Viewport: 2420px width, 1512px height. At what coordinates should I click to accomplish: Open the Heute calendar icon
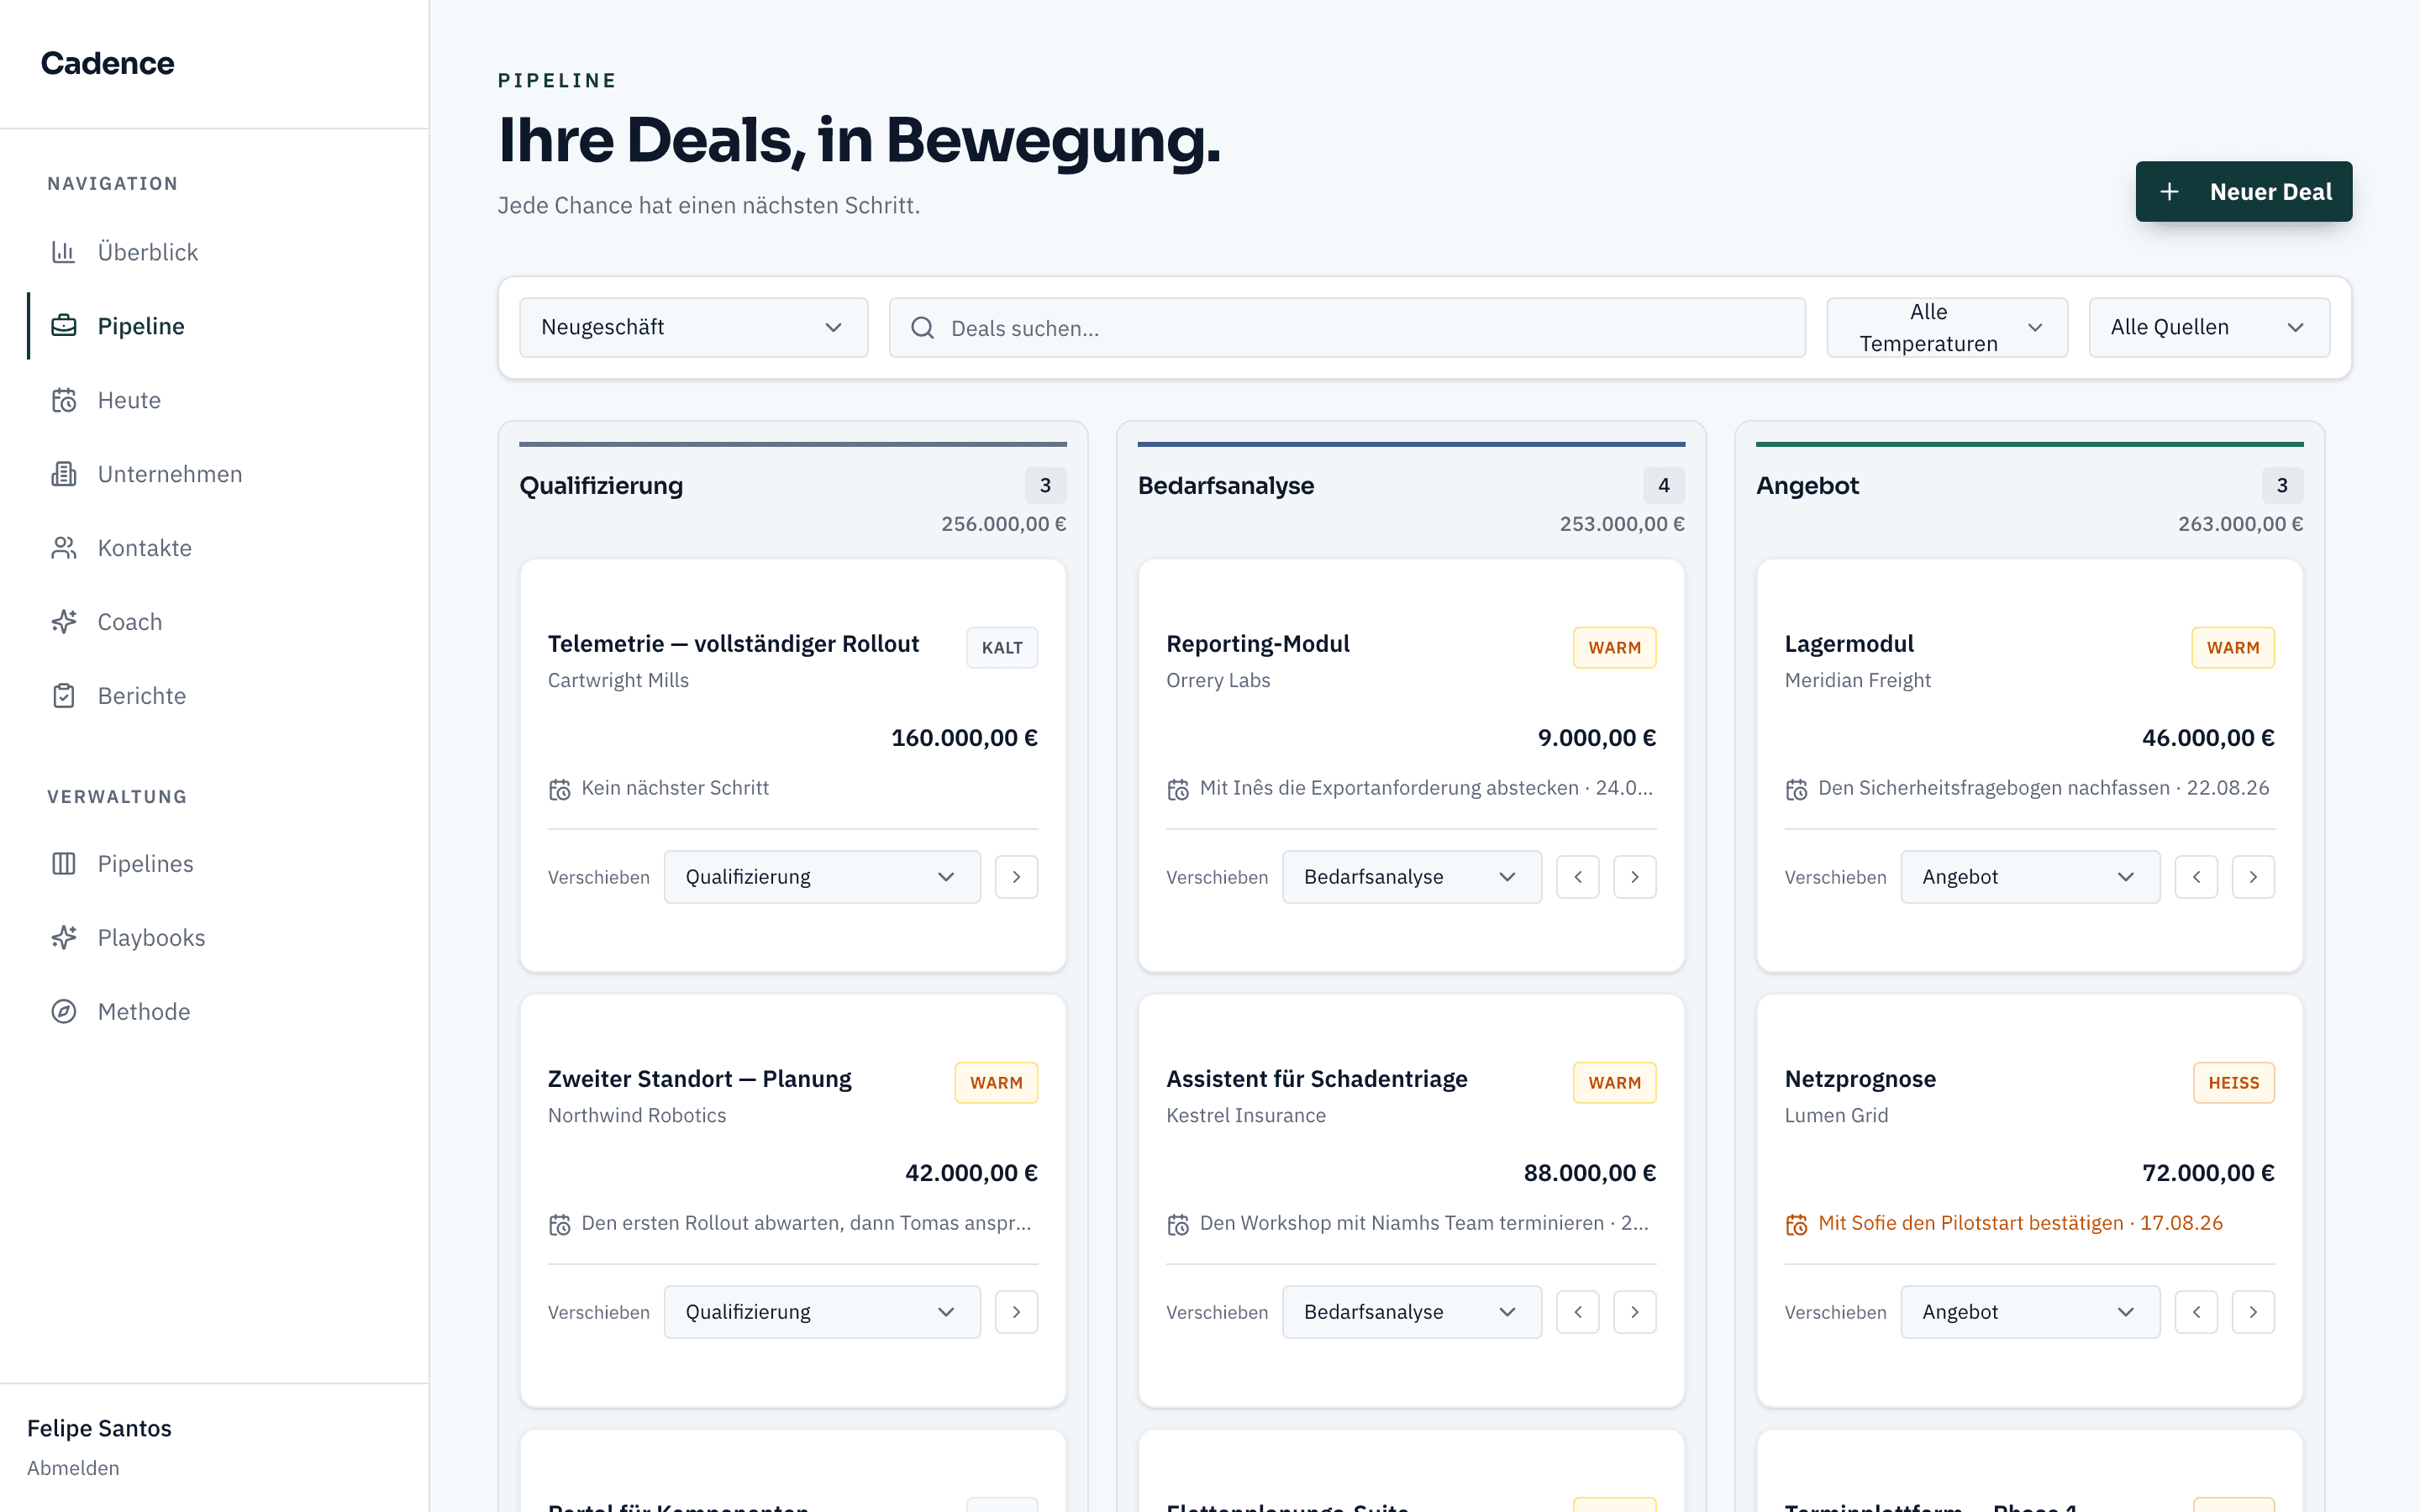[64, 400]
